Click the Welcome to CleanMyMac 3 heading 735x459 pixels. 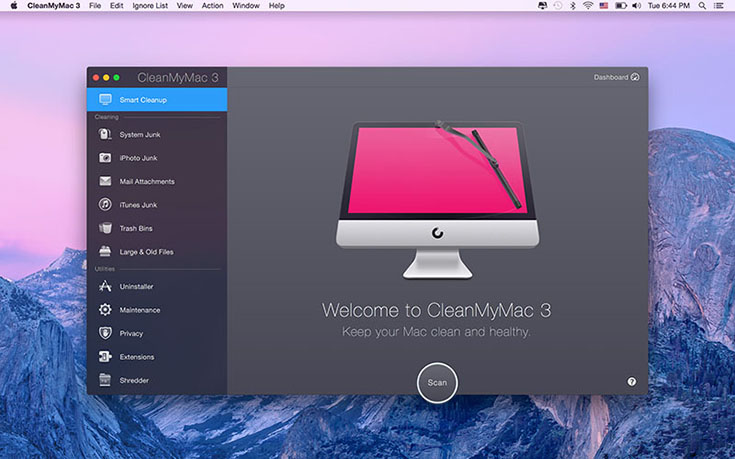point(436,310)
